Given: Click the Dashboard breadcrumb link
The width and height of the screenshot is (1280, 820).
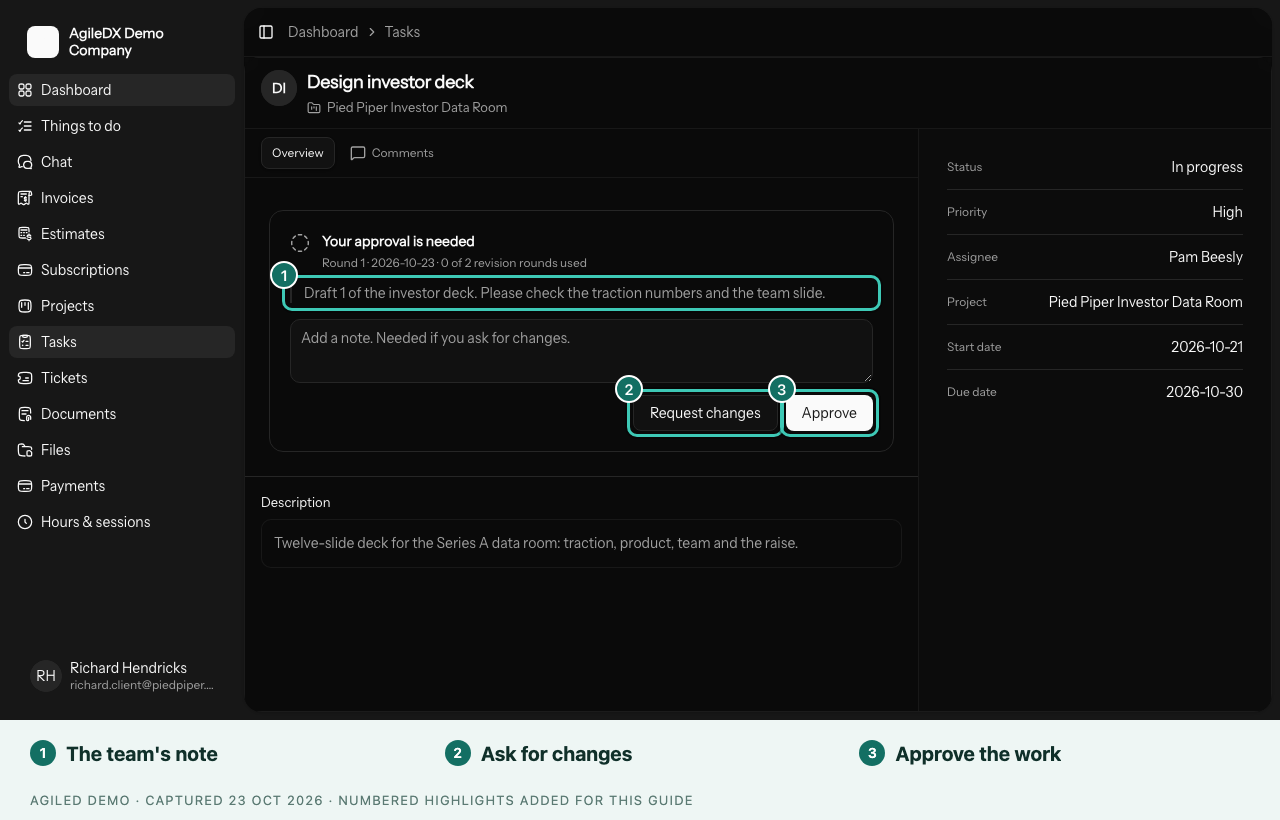Looking at the screenshot, I should pos(323,32).
